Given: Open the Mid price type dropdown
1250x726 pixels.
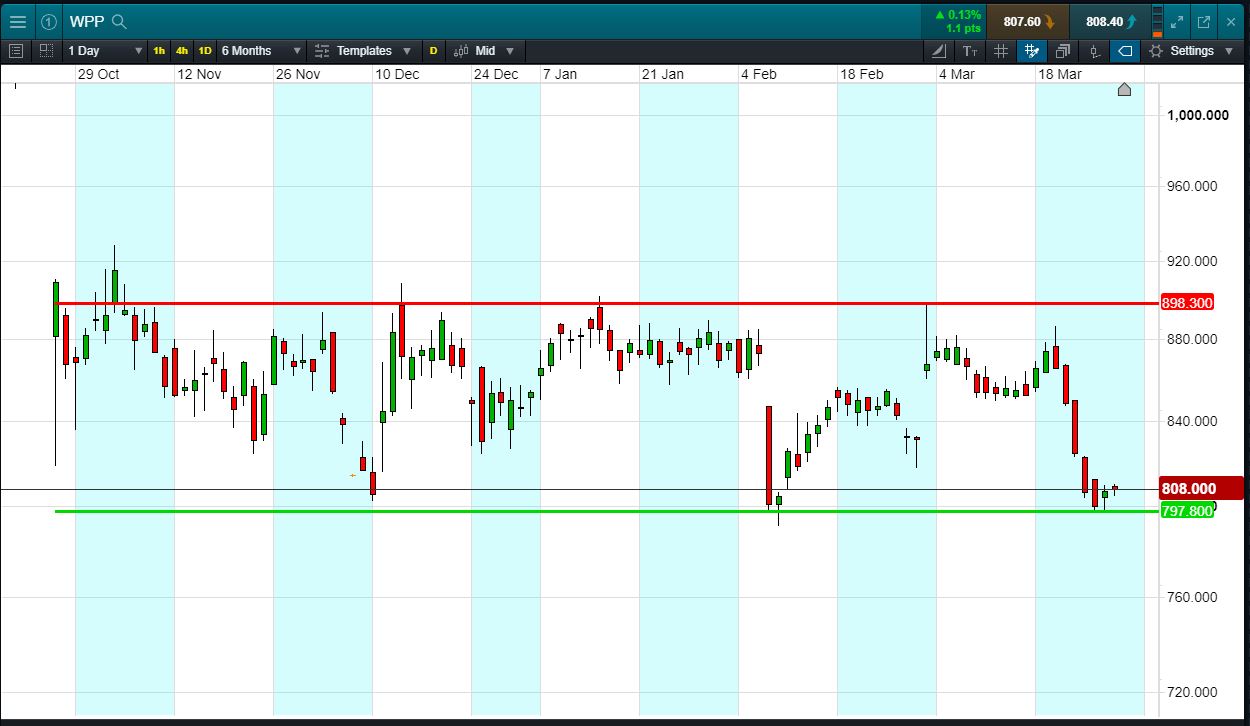Looking at the screenshot, I should (484, 50).
